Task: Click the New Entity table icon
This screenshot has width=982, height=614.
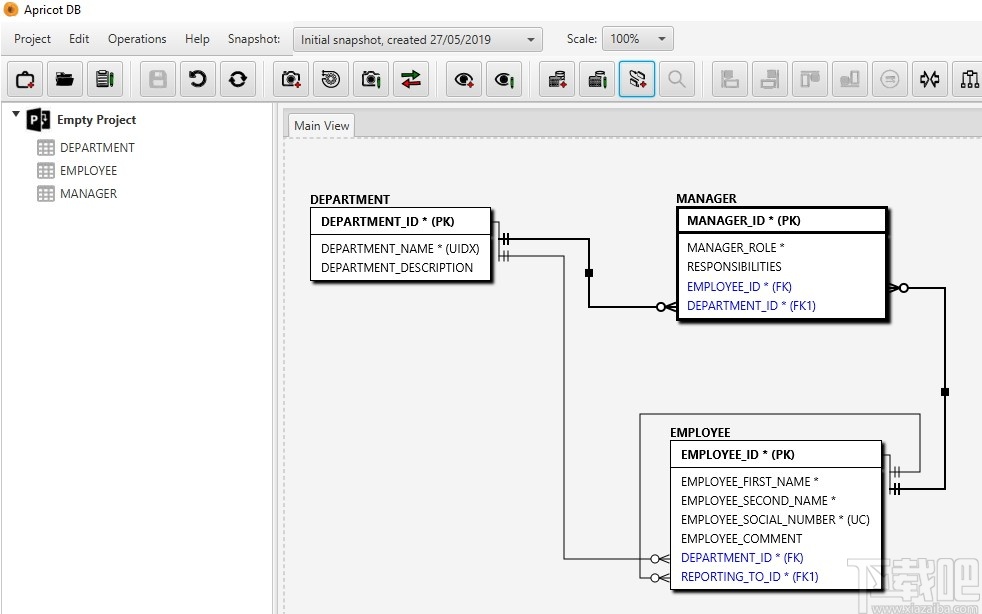Action: click(557, 79)
